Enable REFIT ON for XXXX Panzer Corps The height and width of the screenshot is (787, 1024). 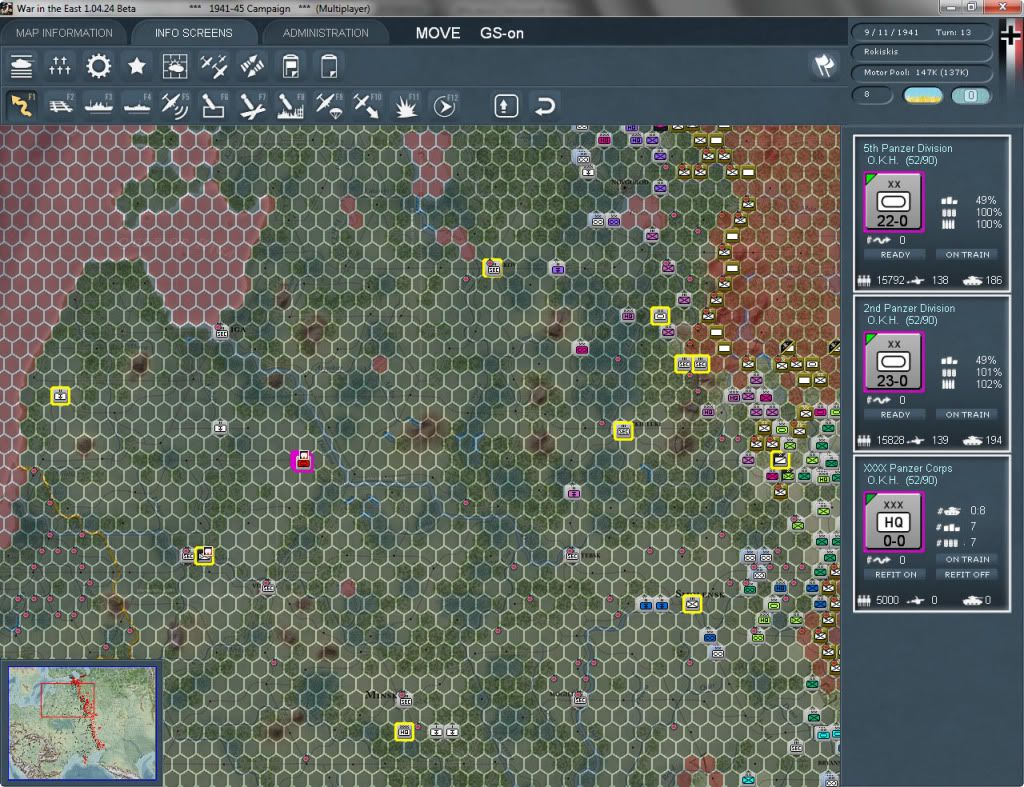pos(895,575)
